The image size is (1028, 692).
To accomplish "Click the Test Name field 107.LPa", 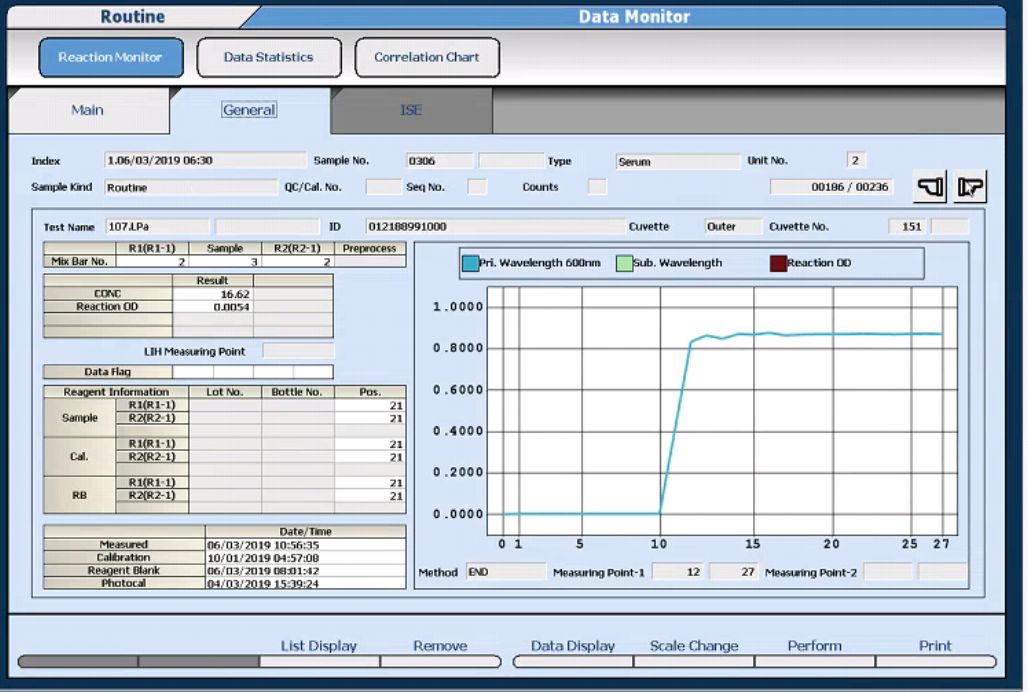I will point(157,227).
